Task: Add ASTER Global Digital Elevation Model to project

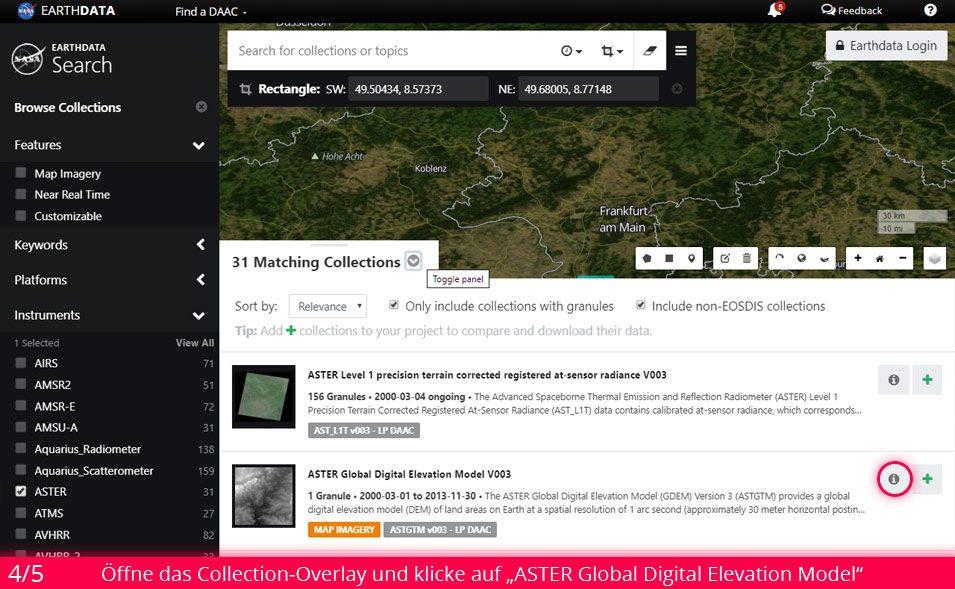Action: (927, 479)
